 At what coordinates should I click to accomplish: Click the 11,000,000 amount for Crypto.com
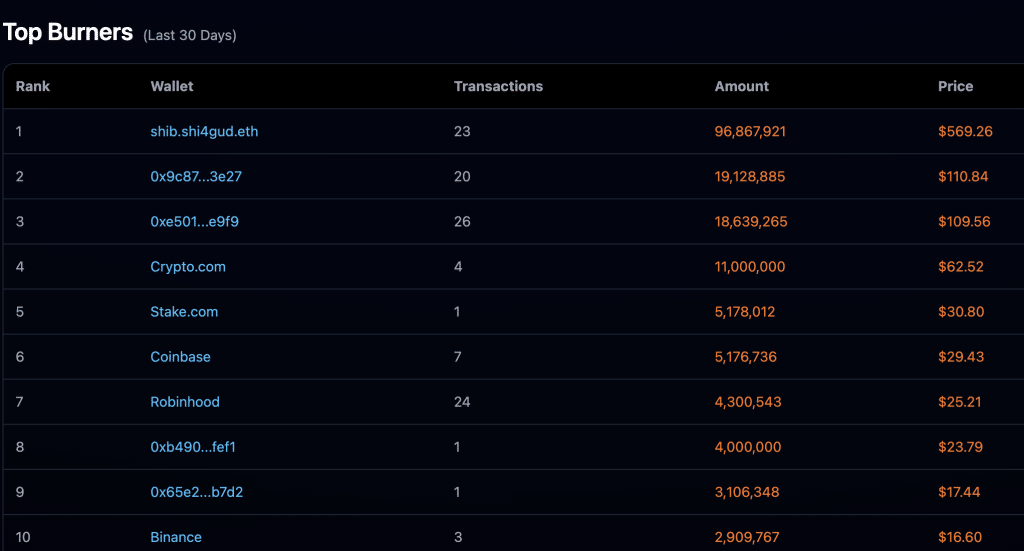(750, 267)
